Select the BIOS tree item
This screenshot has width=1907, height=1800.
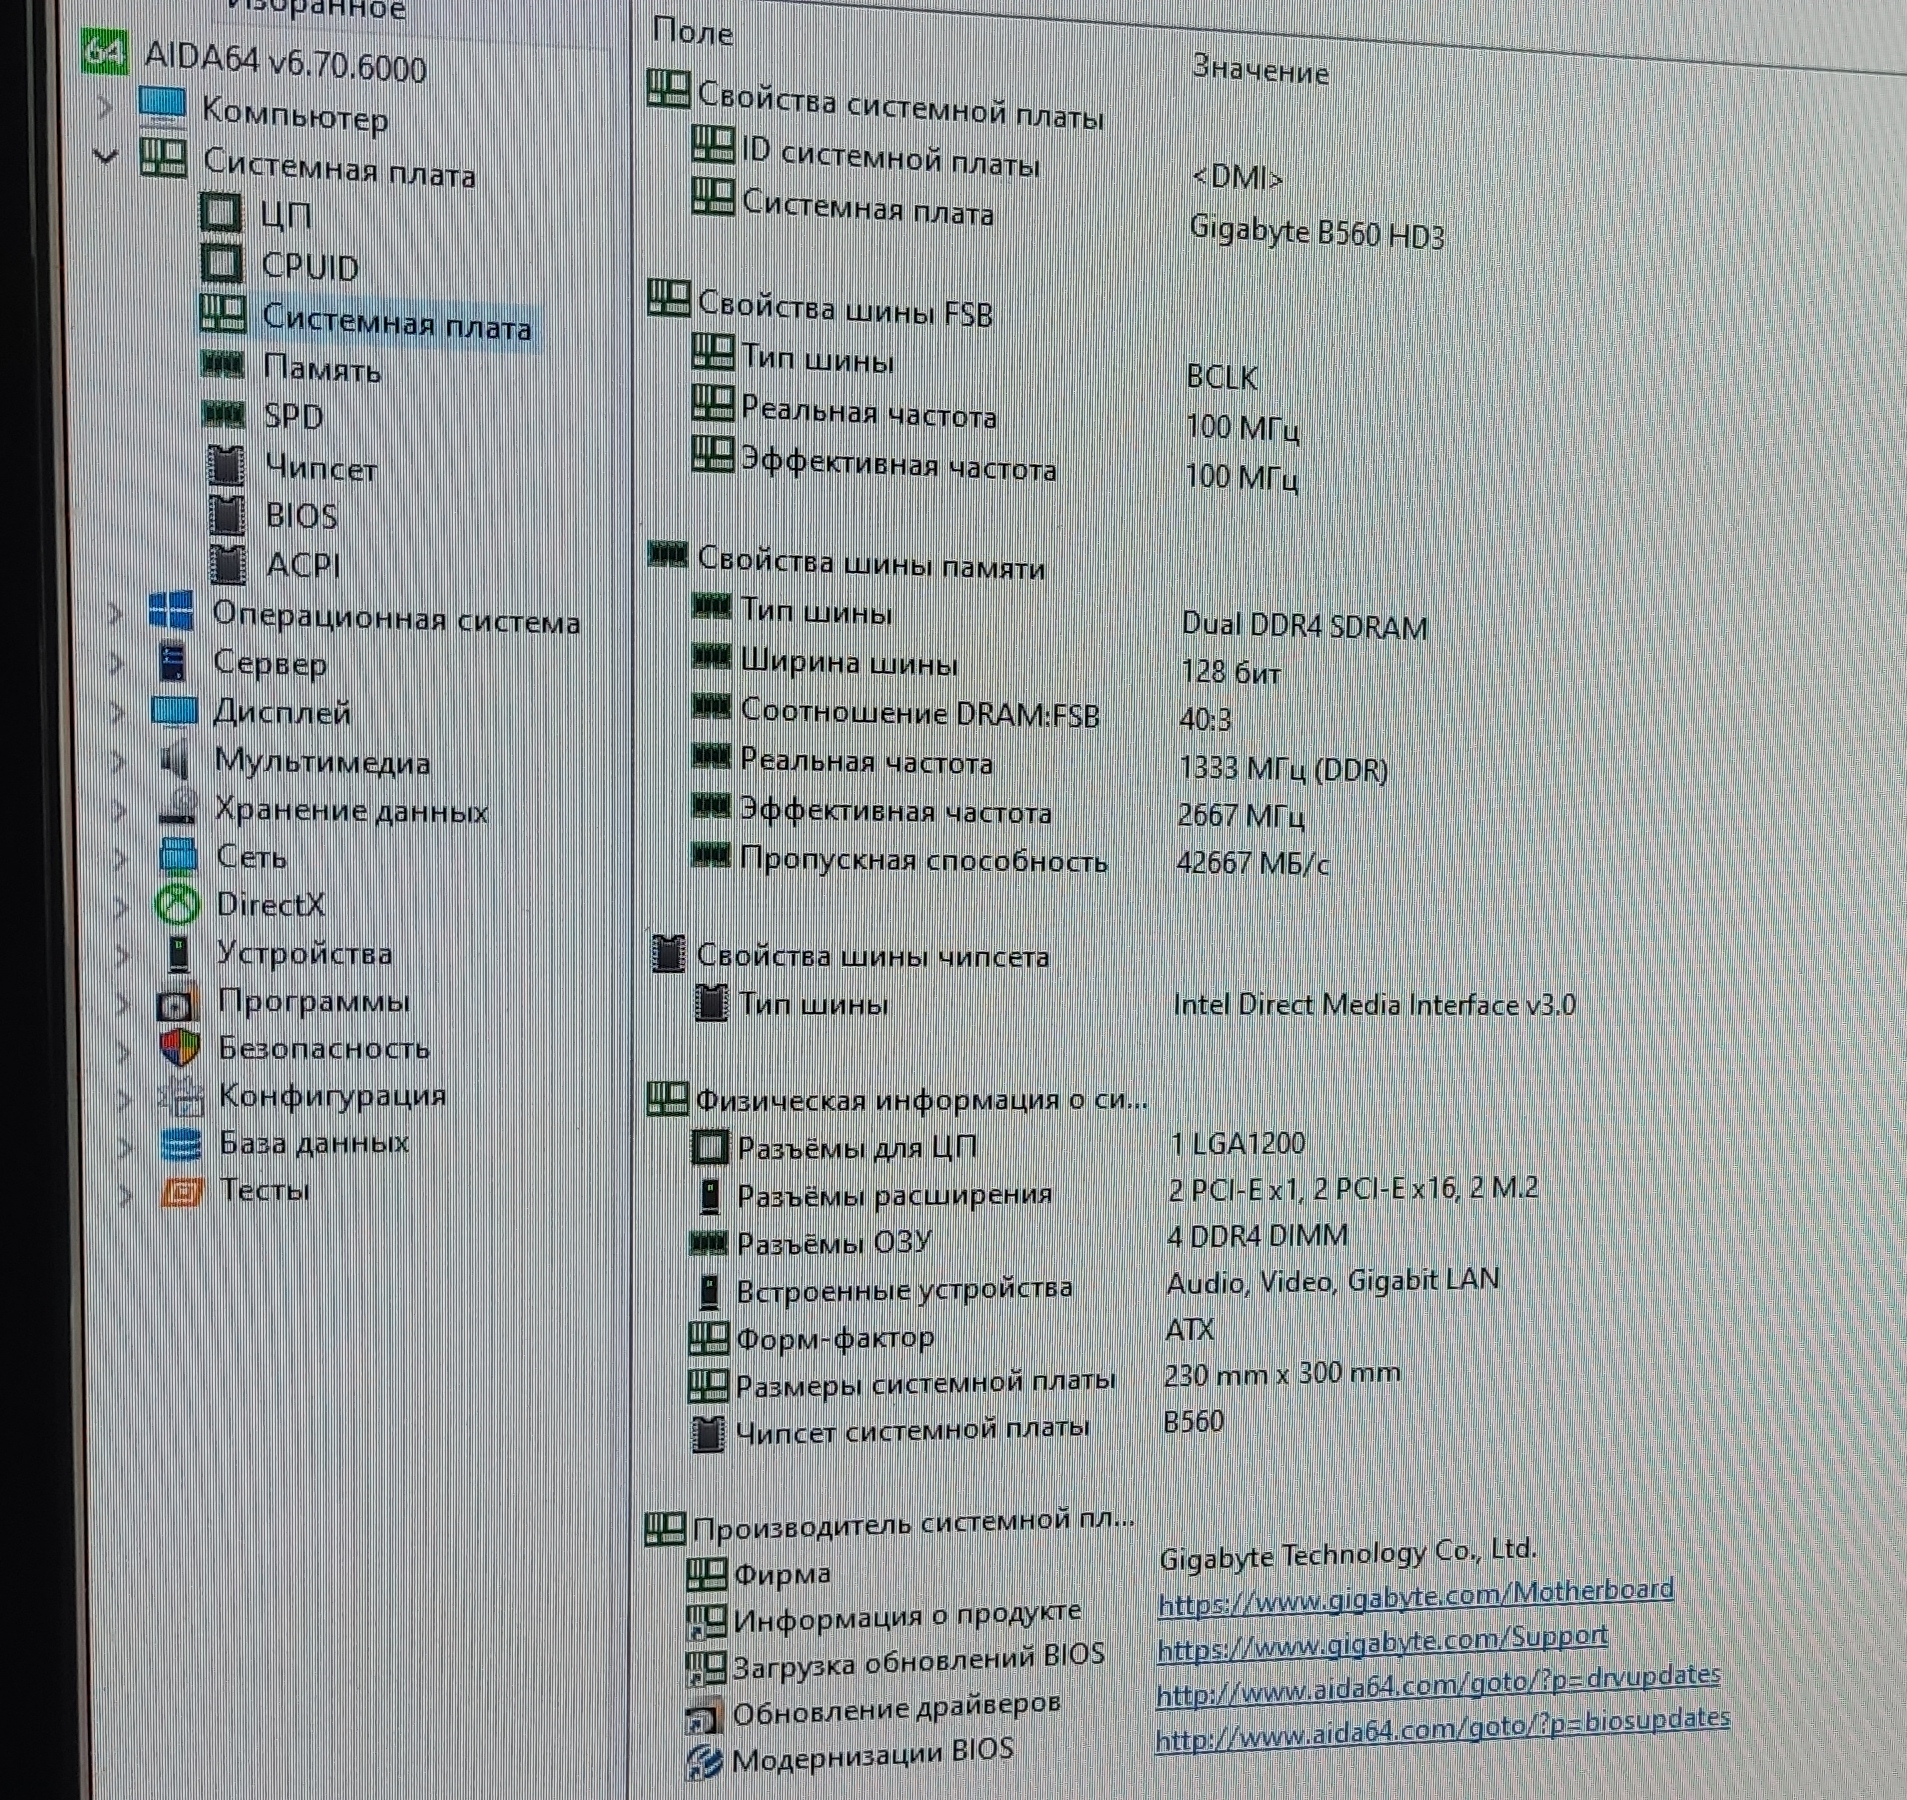coord(302,516)
